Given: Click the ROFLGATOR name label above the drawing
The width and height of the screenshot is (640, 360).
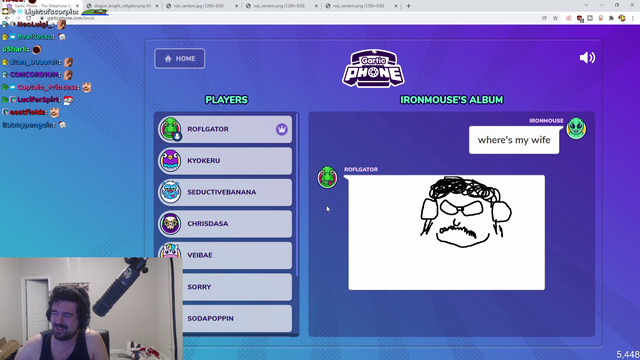Looking at the screenshot, I should (x=361, y=169).
